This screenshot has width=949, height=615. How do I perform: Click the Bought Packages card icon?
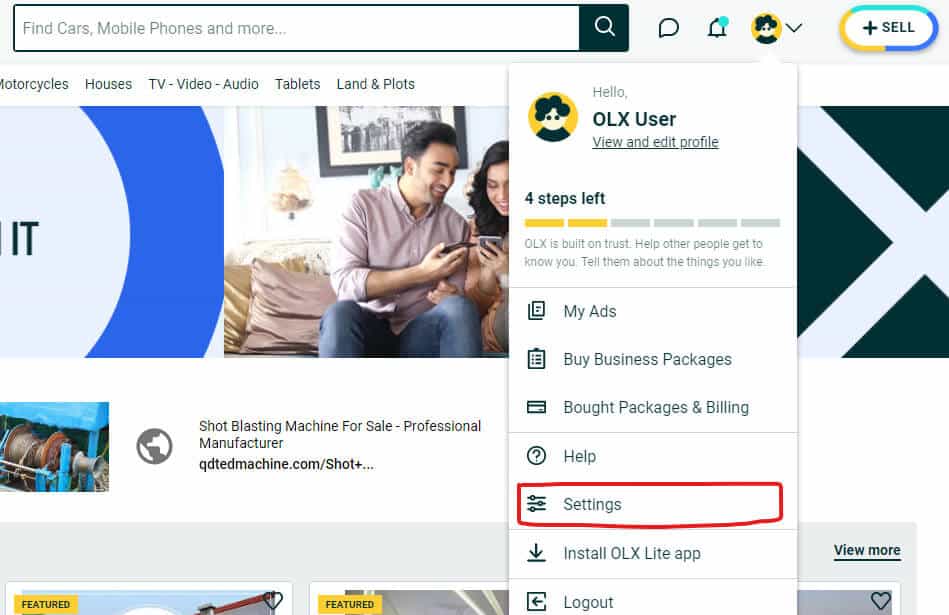[x=536, y=407]
